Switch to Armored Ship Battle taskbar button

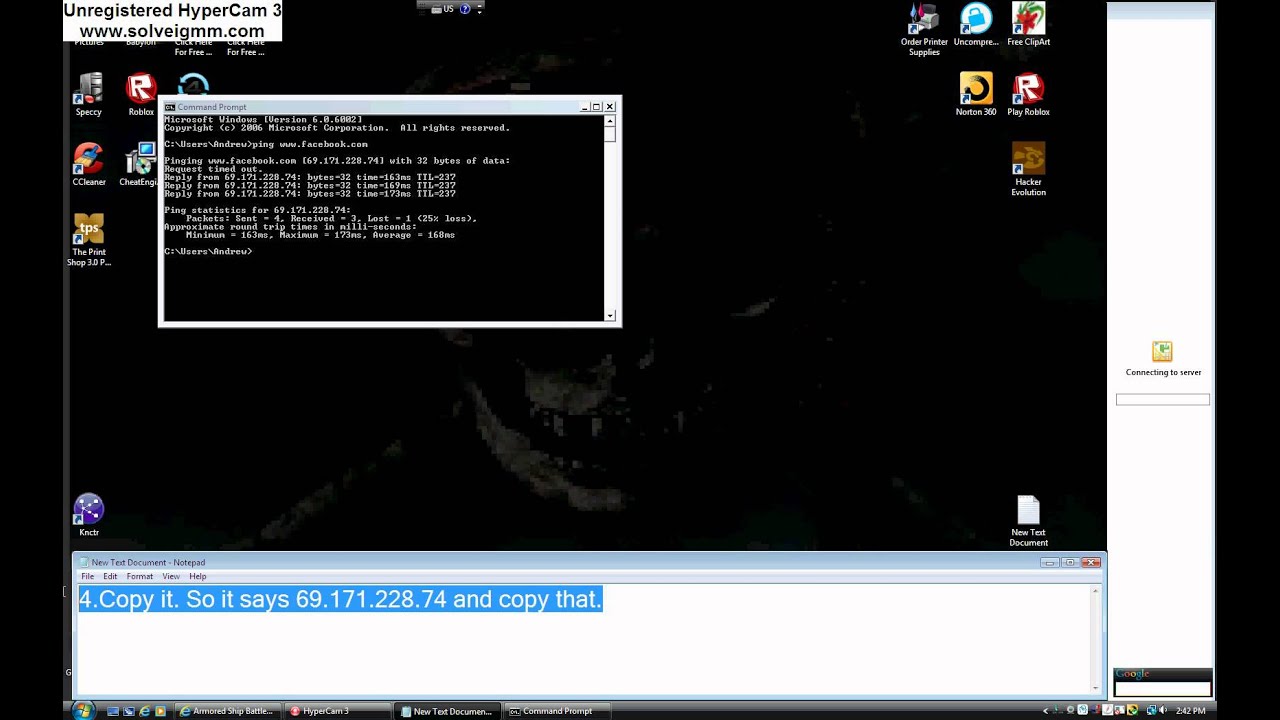point(227,711)
